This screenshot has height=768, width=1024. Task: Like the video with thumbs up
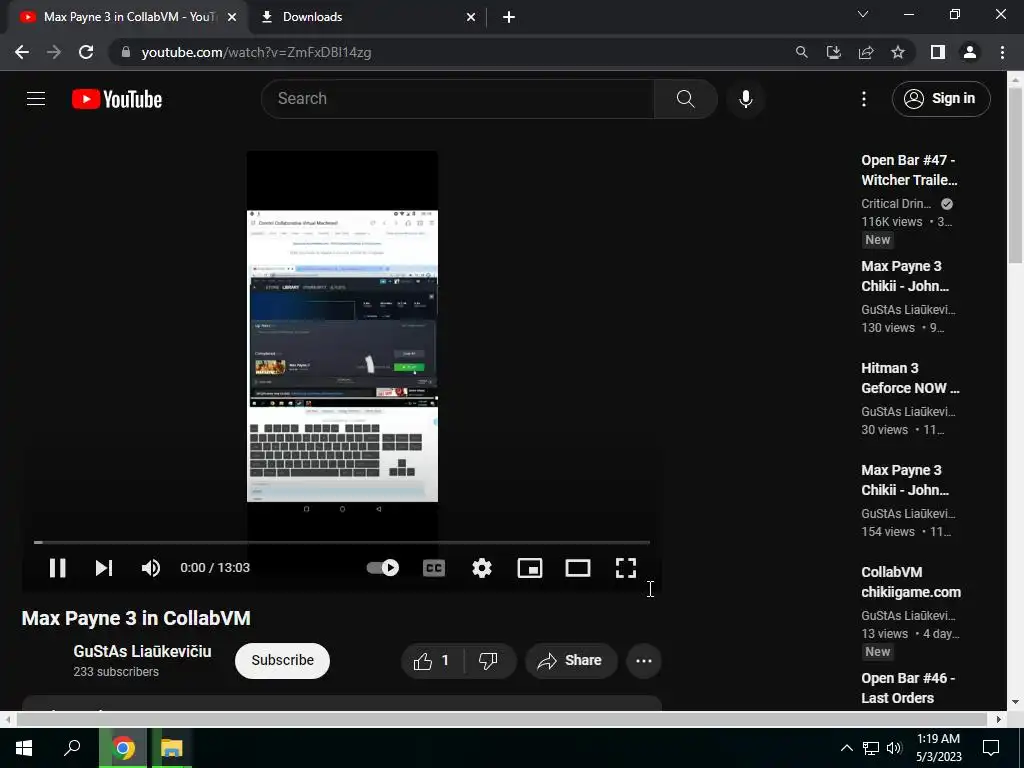click(432, 661)
